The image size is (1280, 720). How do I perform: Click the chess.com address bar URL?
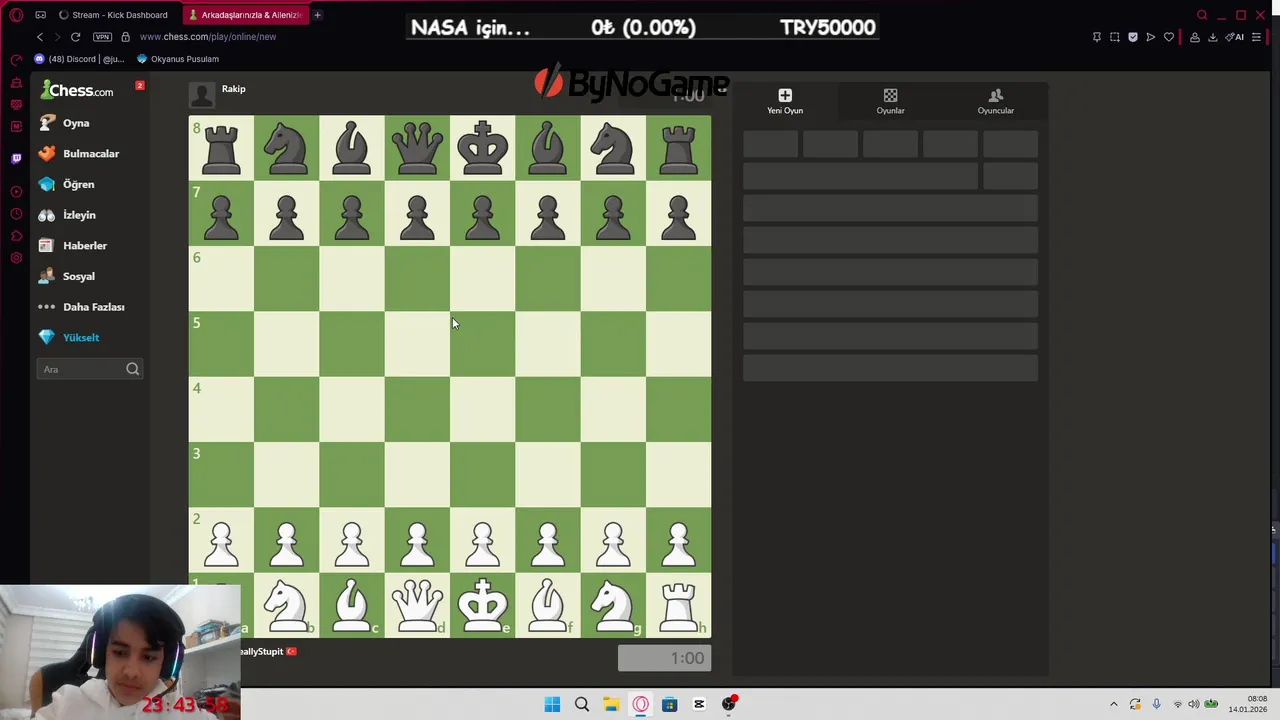tap(208, 37)
